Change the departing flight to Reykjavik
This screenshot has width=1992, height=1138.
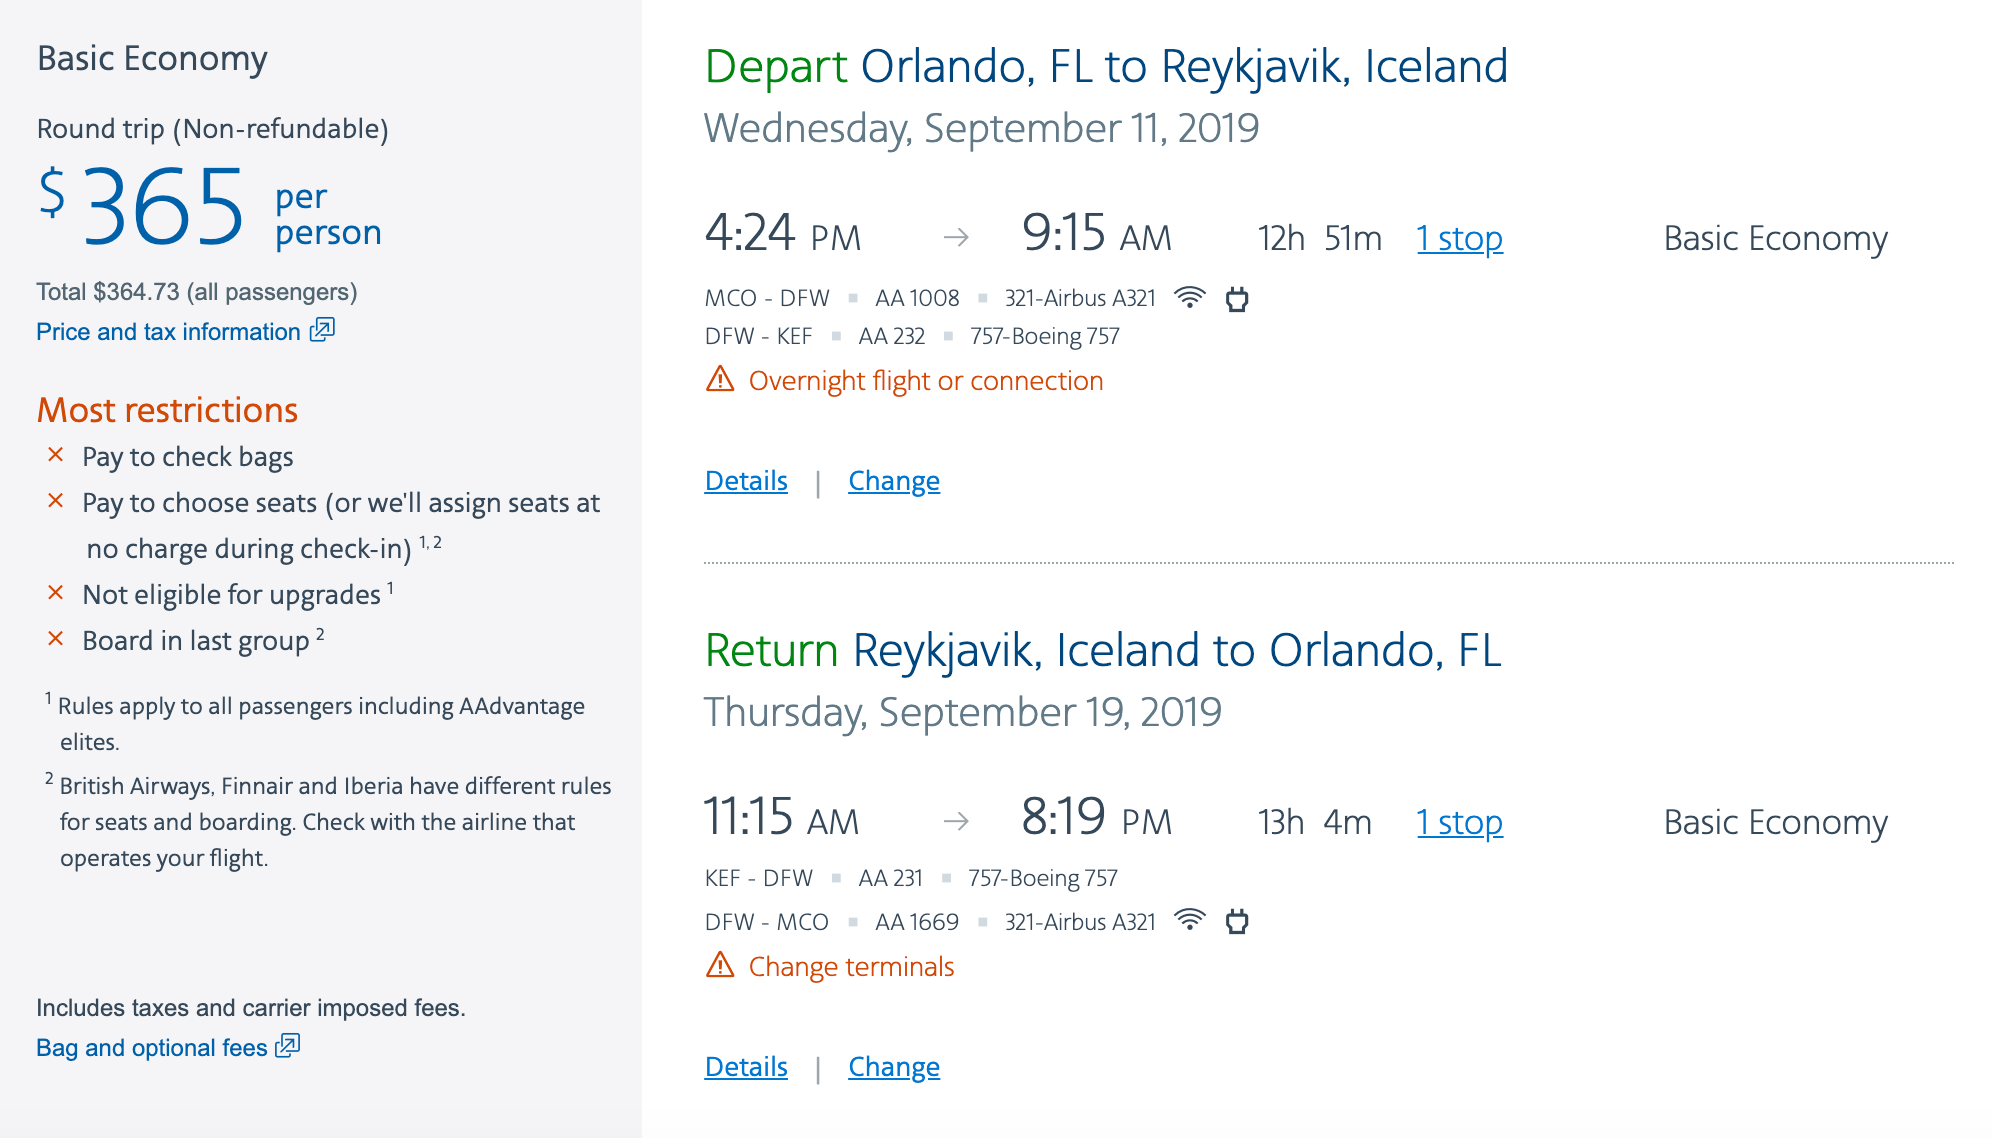pos(894,481)
